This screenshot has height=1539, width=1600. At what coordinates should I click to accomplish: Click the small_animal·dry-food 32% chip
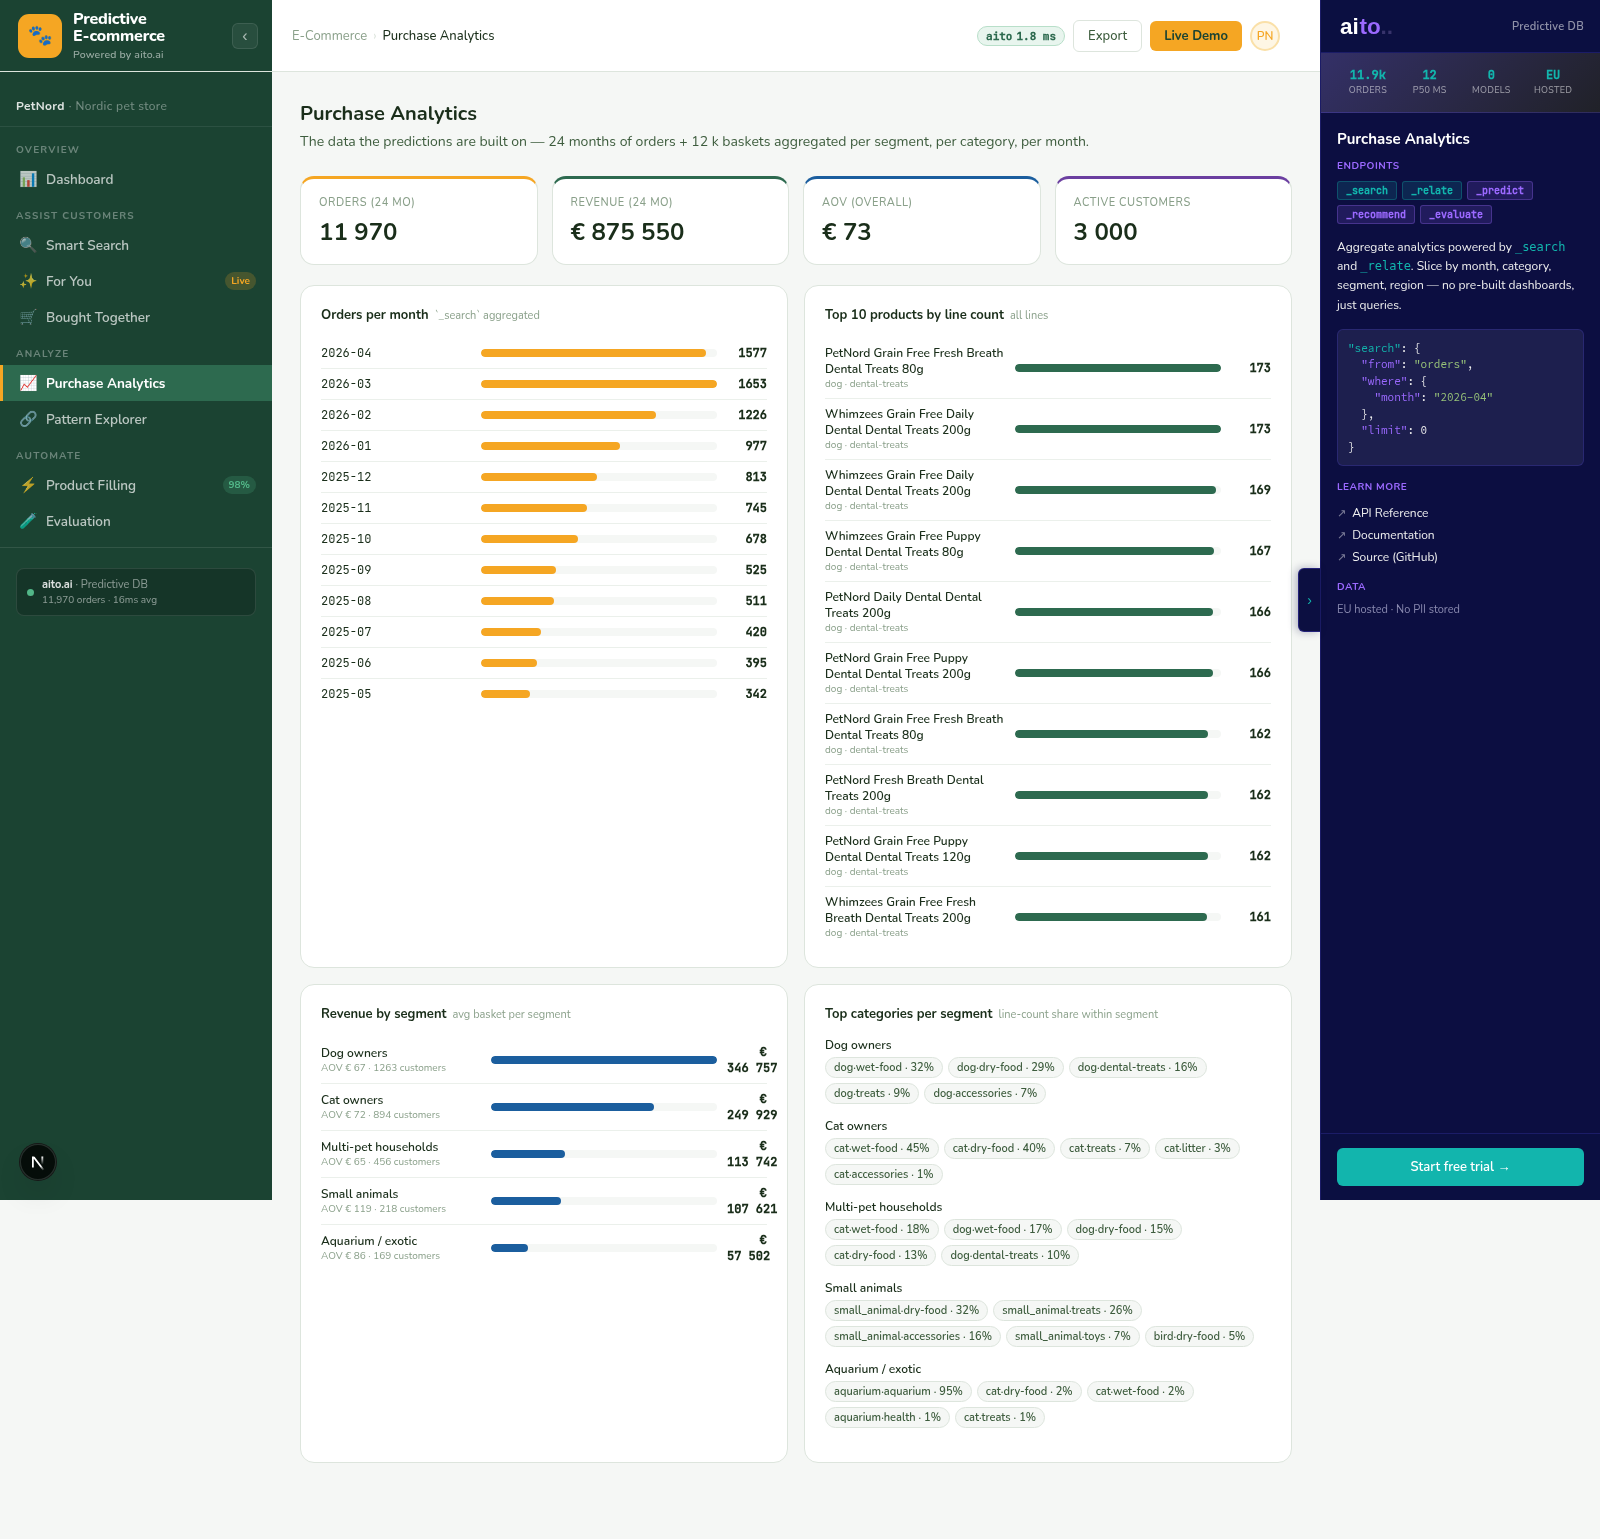pyautogui.click(x=906, y=1310)
